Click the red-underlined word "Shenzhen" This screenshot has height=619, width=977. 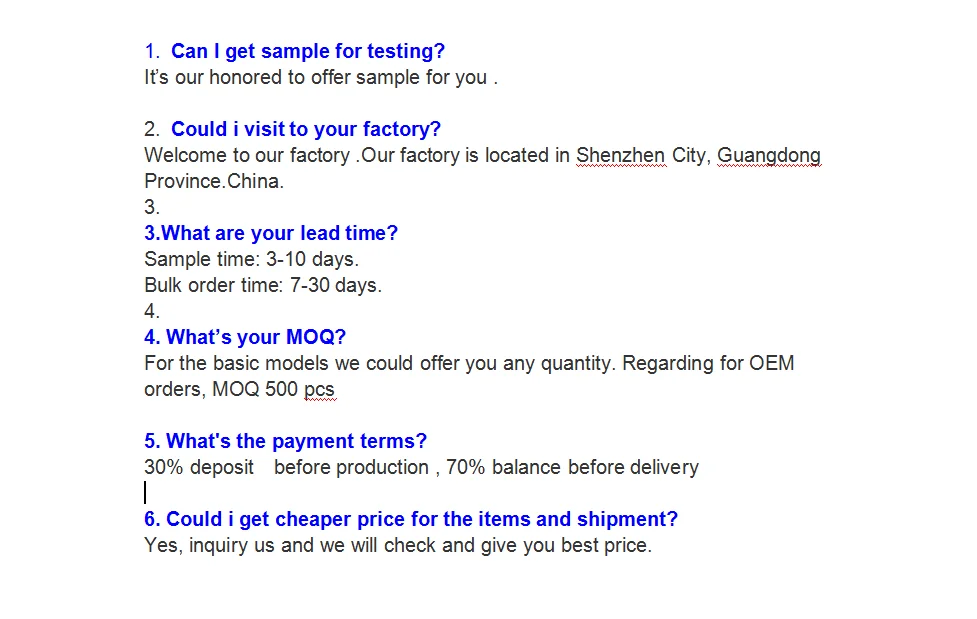[x=621, y=155]
